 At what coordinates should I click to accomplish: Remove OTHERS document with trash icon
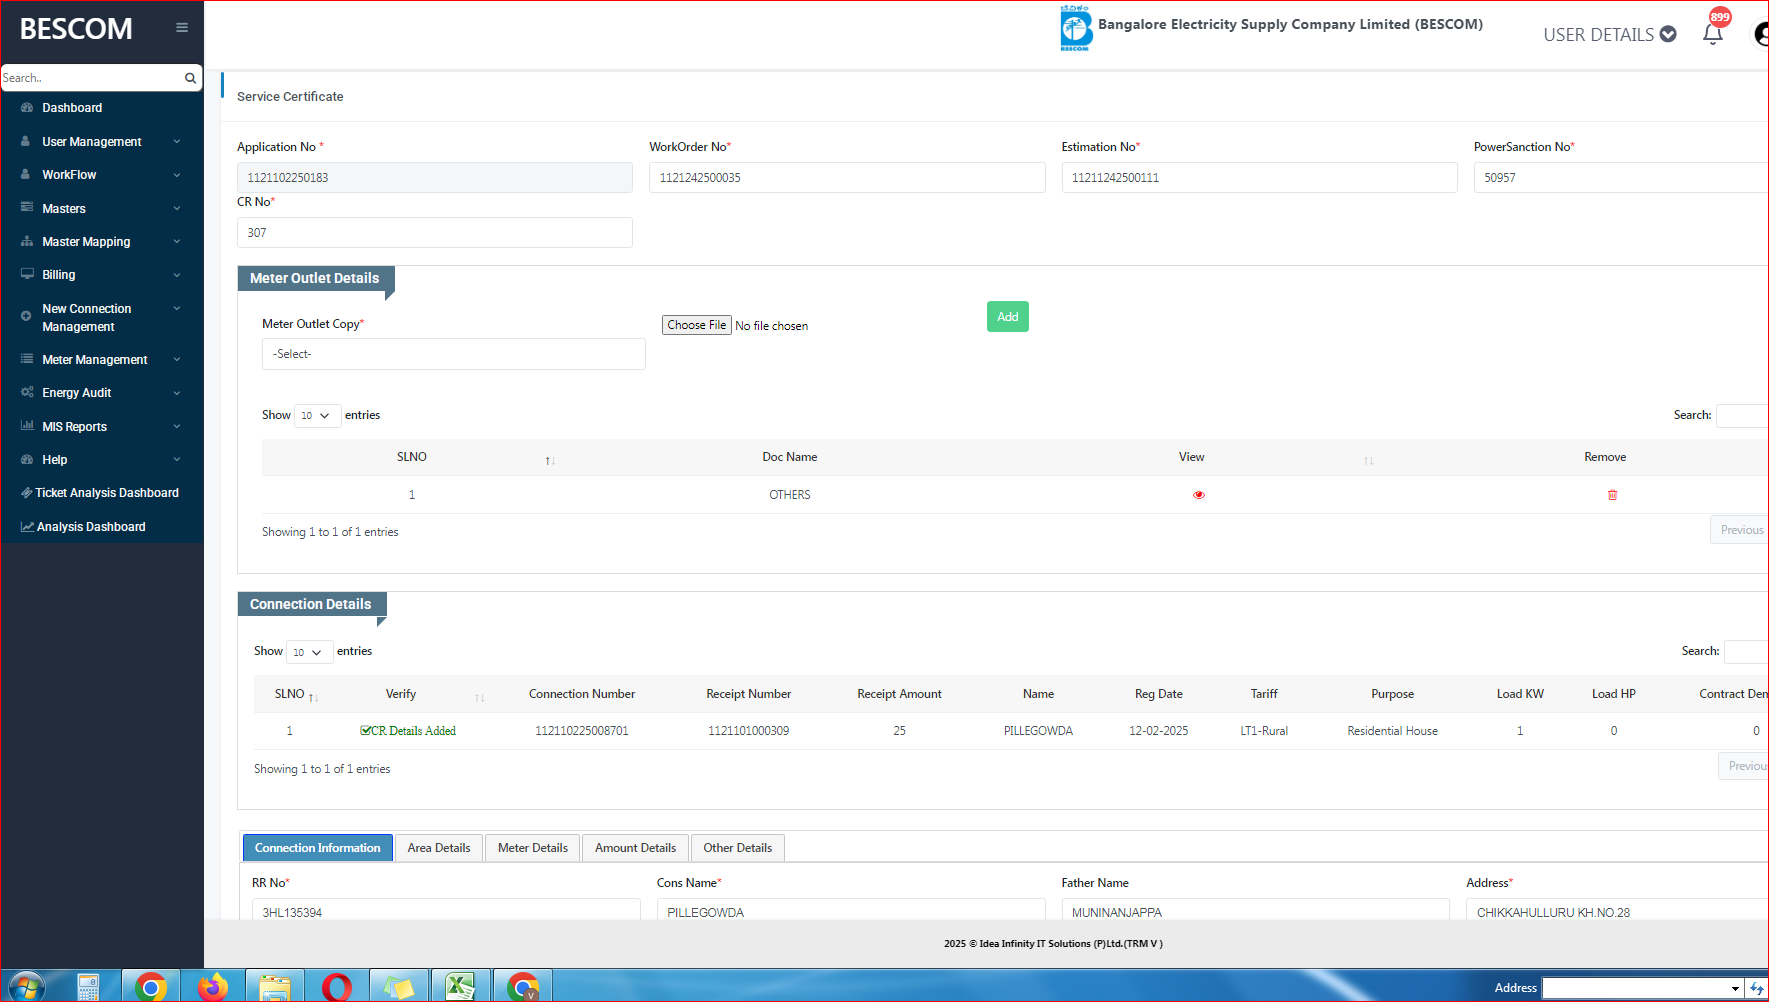[1612, 495]
